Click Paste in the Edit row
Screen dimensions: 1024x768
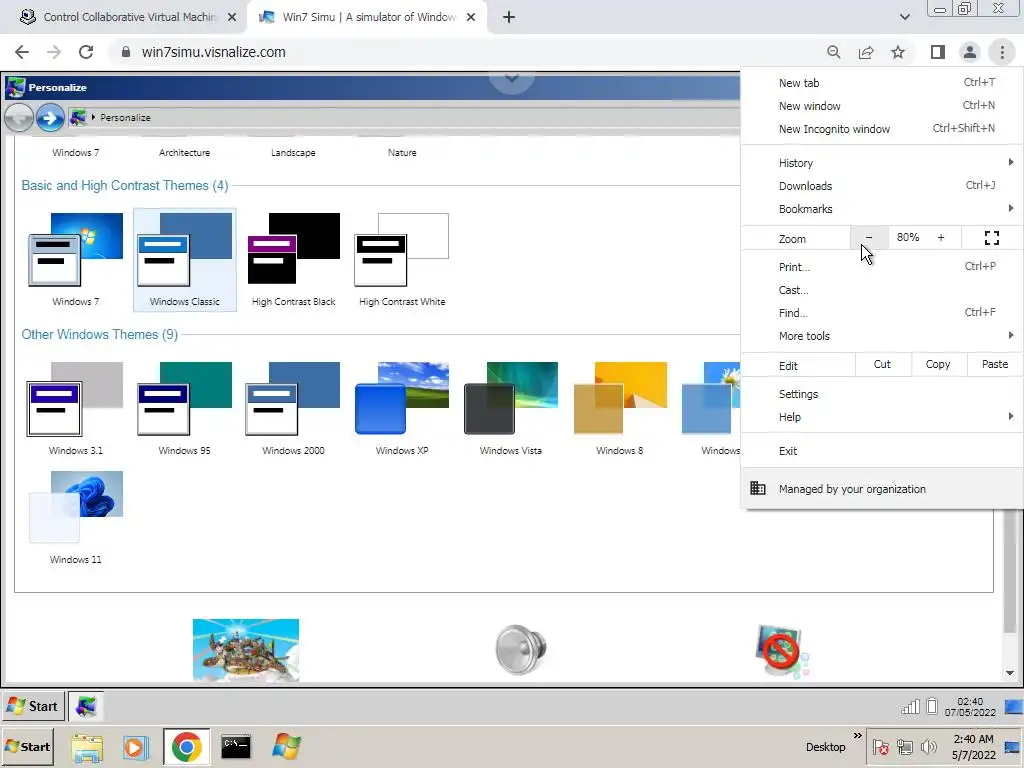(x=995, y=364)
